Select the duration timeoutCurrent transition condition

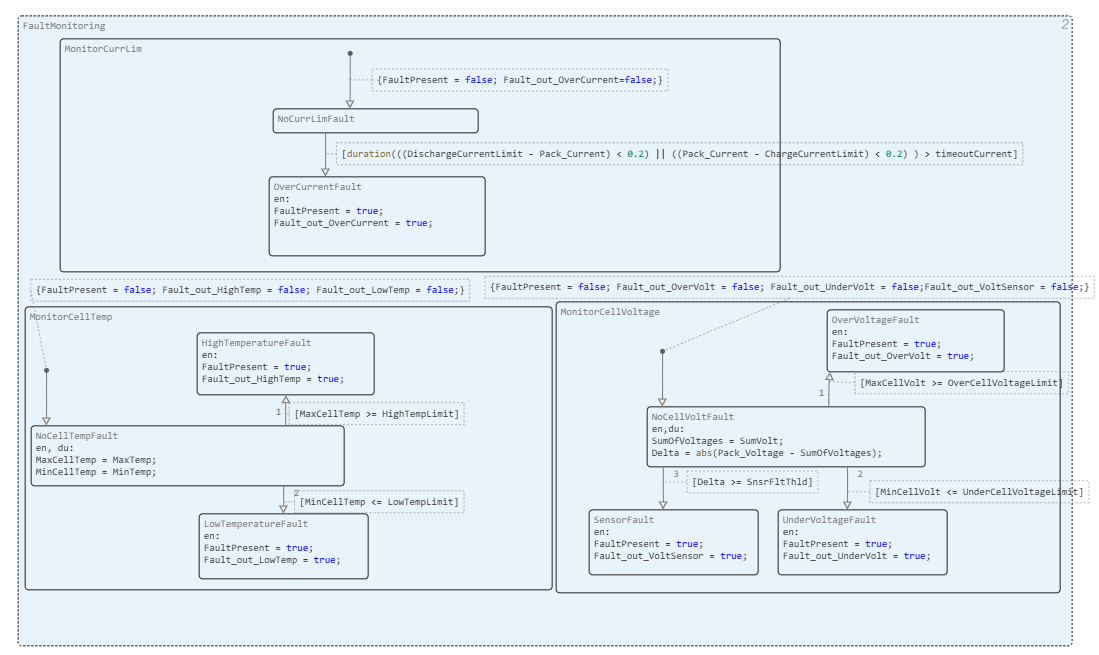(679, 154)
